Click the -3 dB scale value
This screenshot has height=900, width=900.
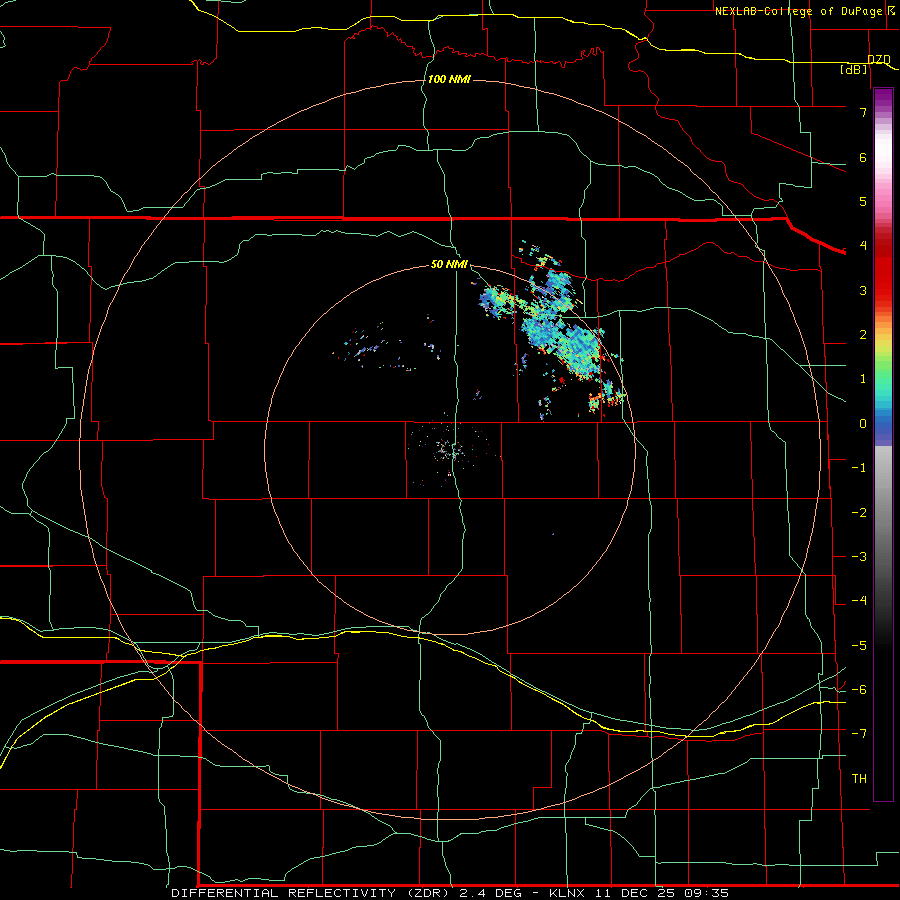(859, 557)
